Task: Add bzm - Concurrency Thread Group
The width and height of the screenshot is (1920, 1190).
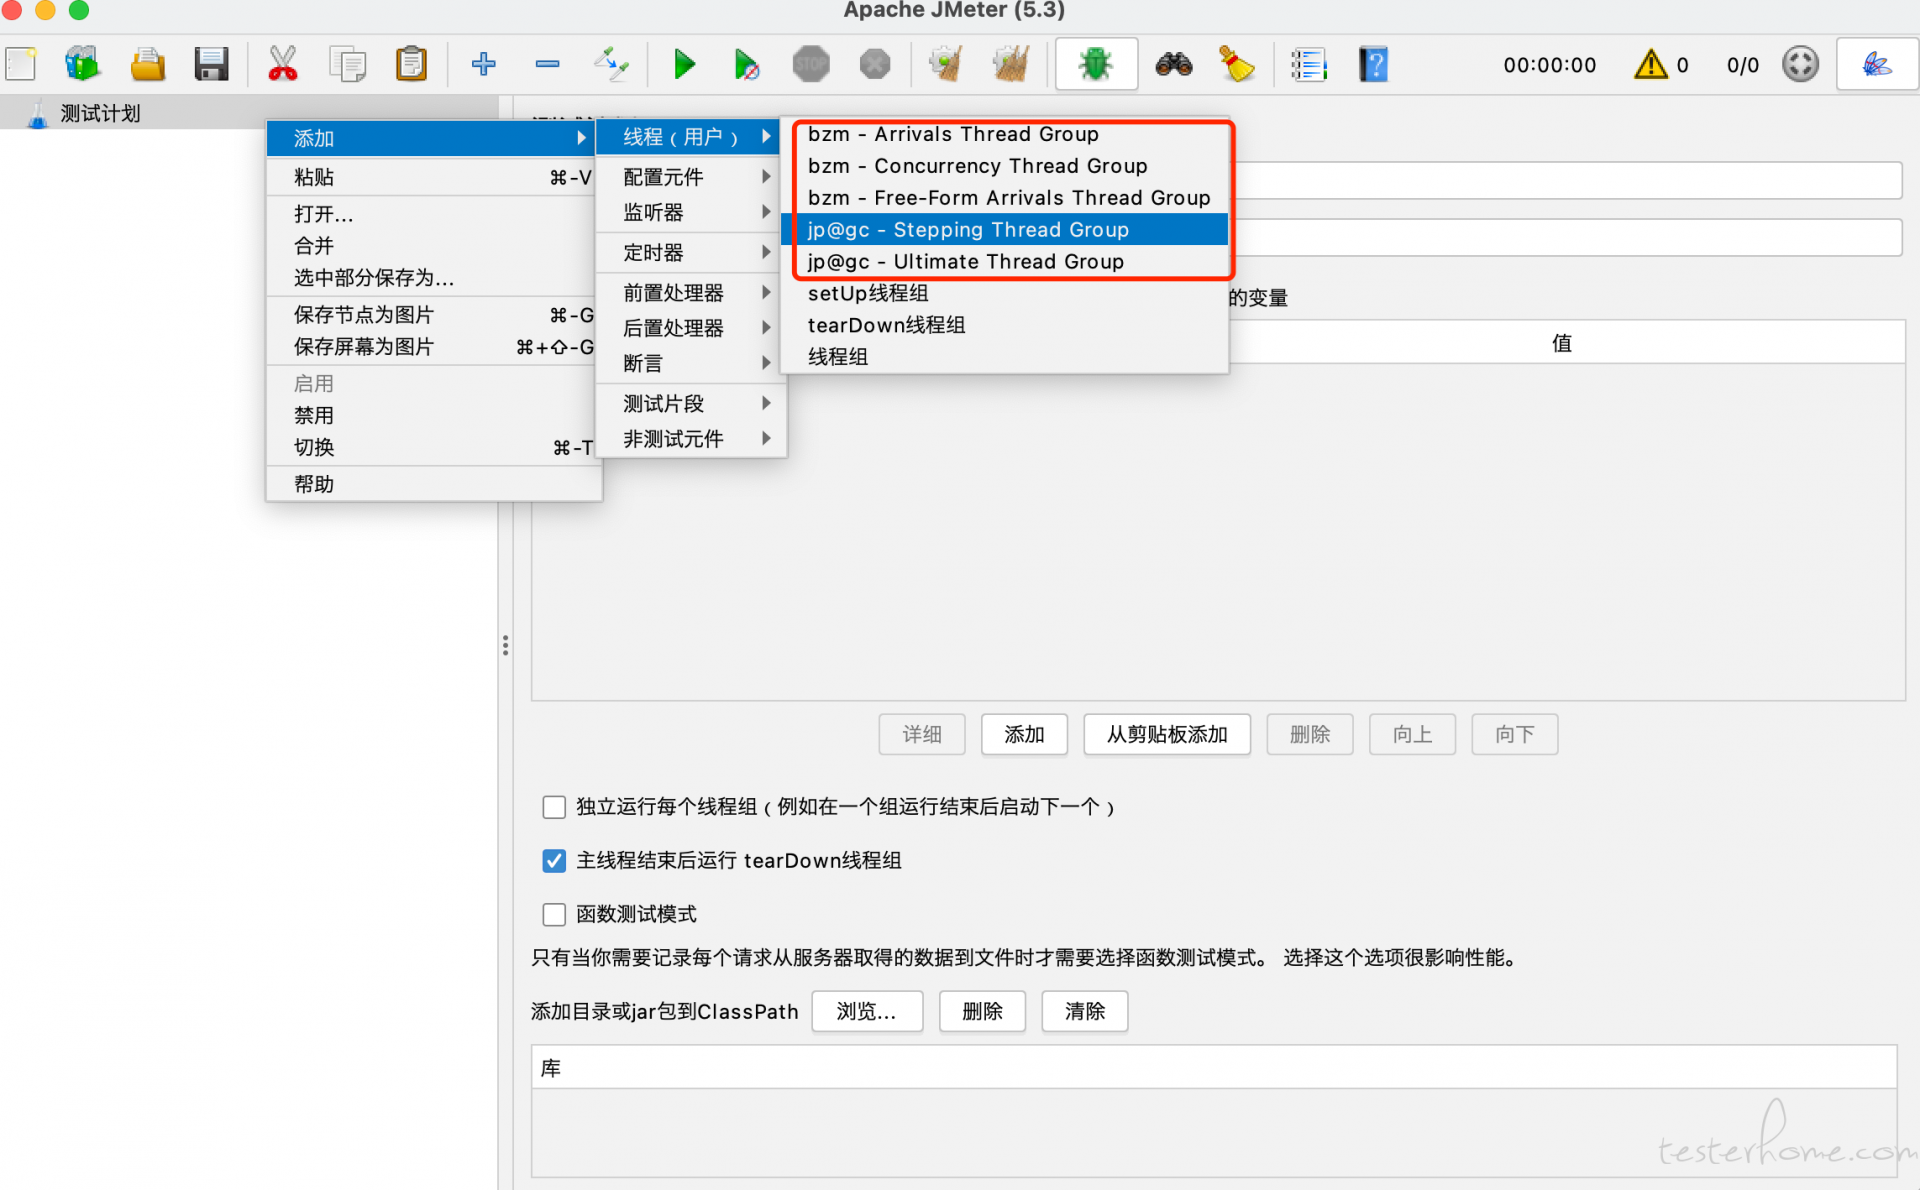Action: [1004, 166]
